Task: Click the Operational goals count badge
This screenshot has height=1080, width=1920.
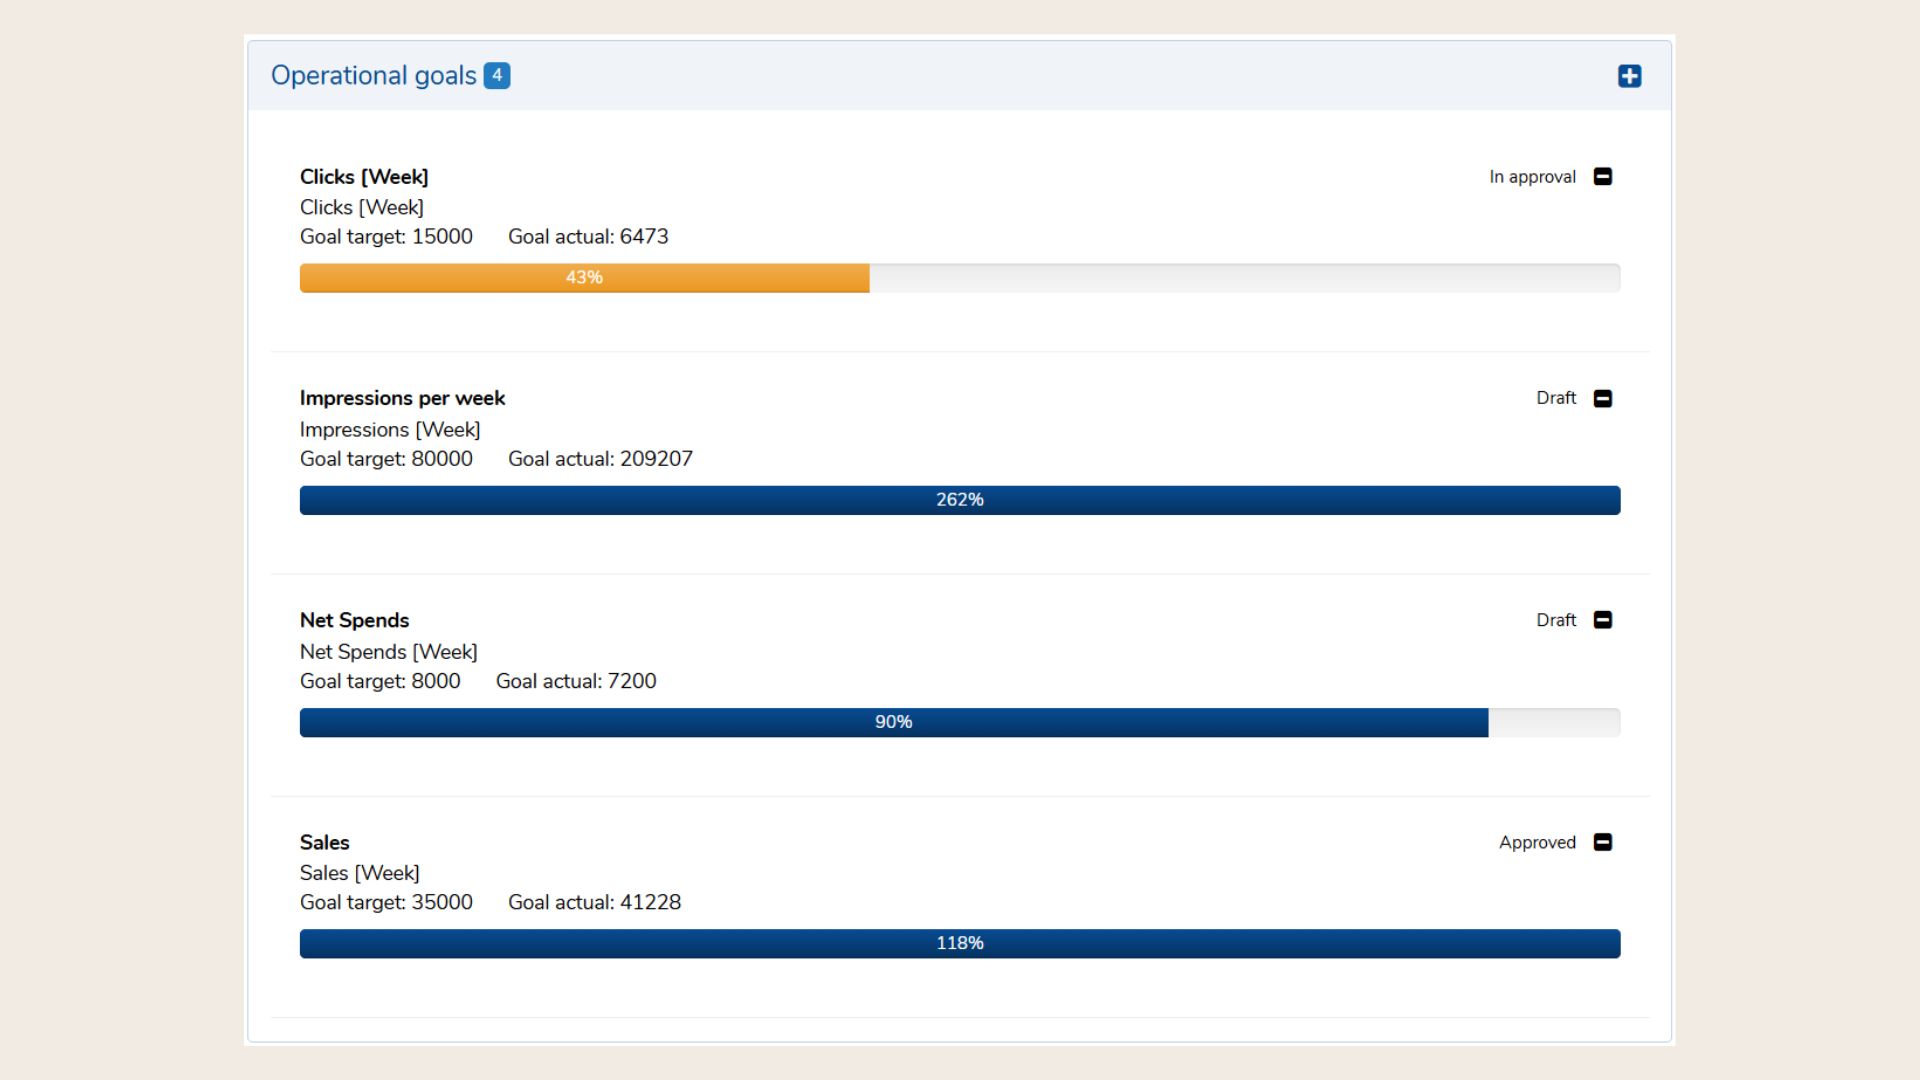Action: click(497, 76)
